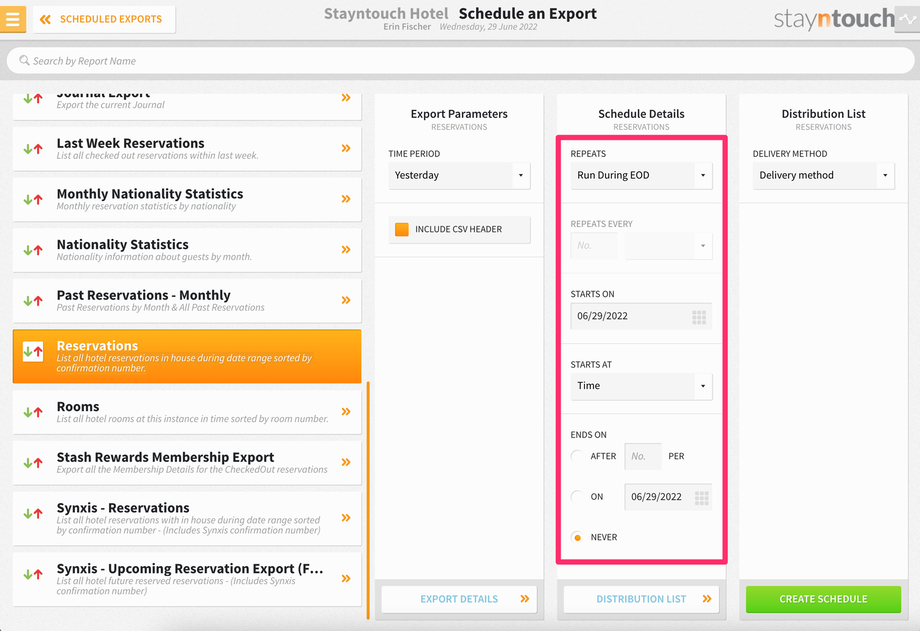Go back to Scheduled Exports
This screenshot has height=631, width=920.
tap(104, 19)
